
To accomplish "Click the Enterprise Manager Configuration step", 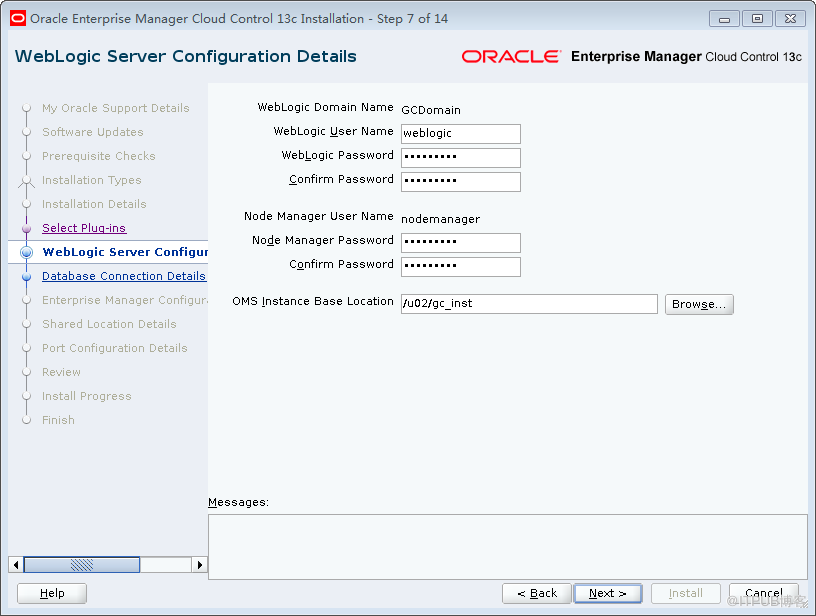I will coord(125,300).
